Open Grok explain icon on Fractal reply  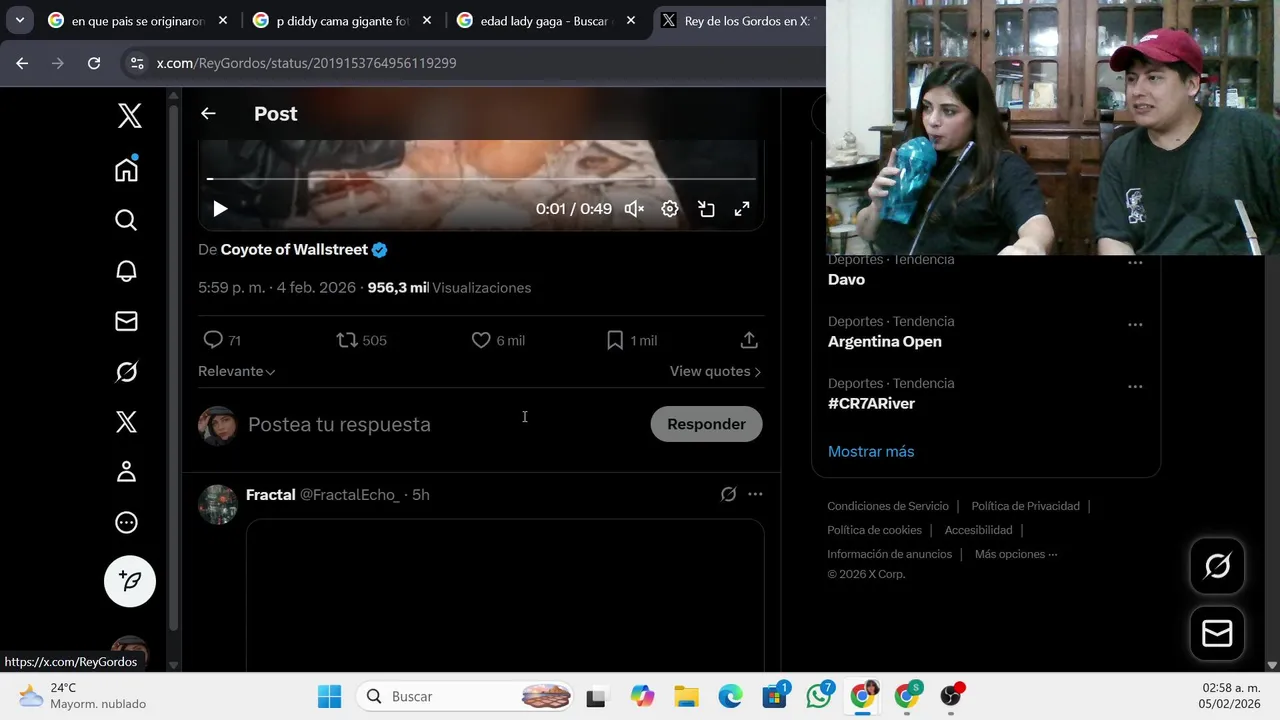coord(729,494)
